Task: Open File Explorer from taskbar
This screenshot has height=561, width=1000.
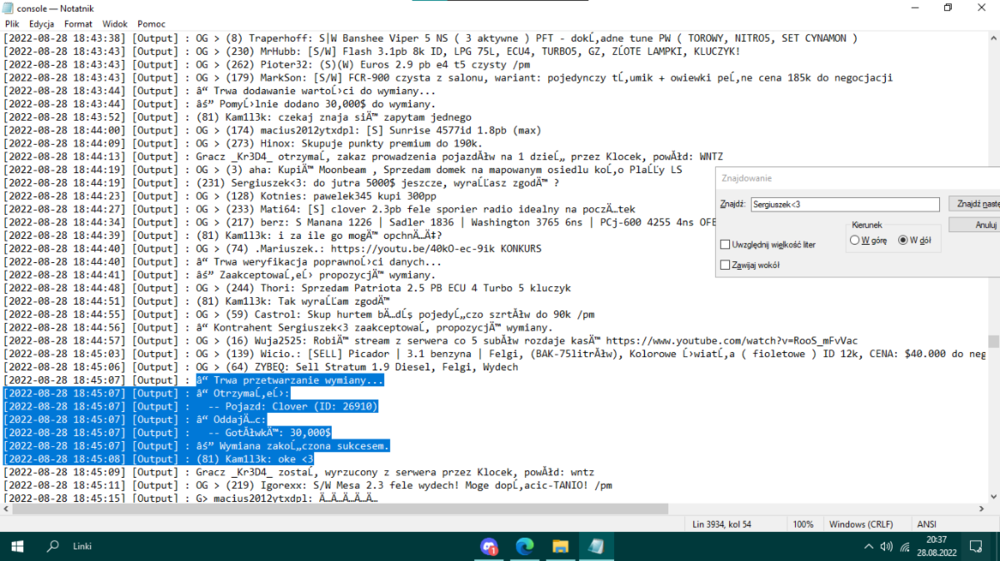Action: [x=560, y=546]
